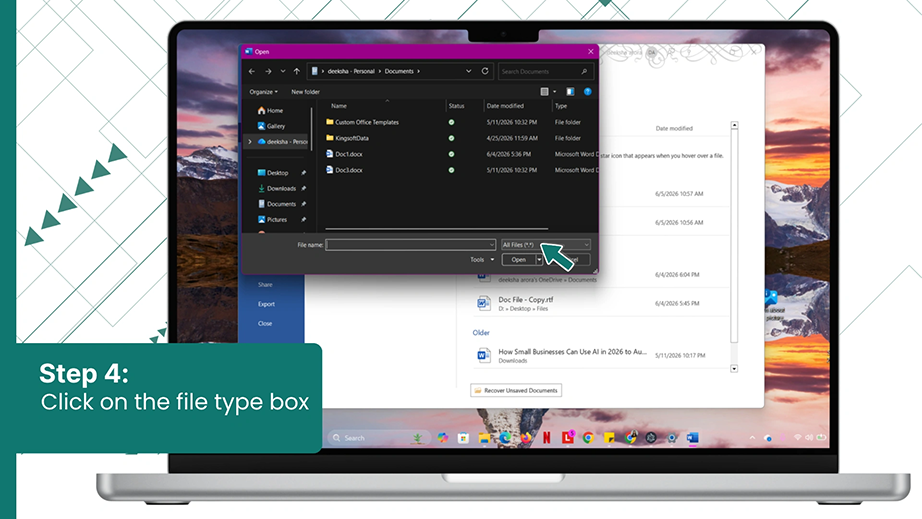Select Downloads in Quick access
This screenshot has height=519, width=922.
(277, 189)
